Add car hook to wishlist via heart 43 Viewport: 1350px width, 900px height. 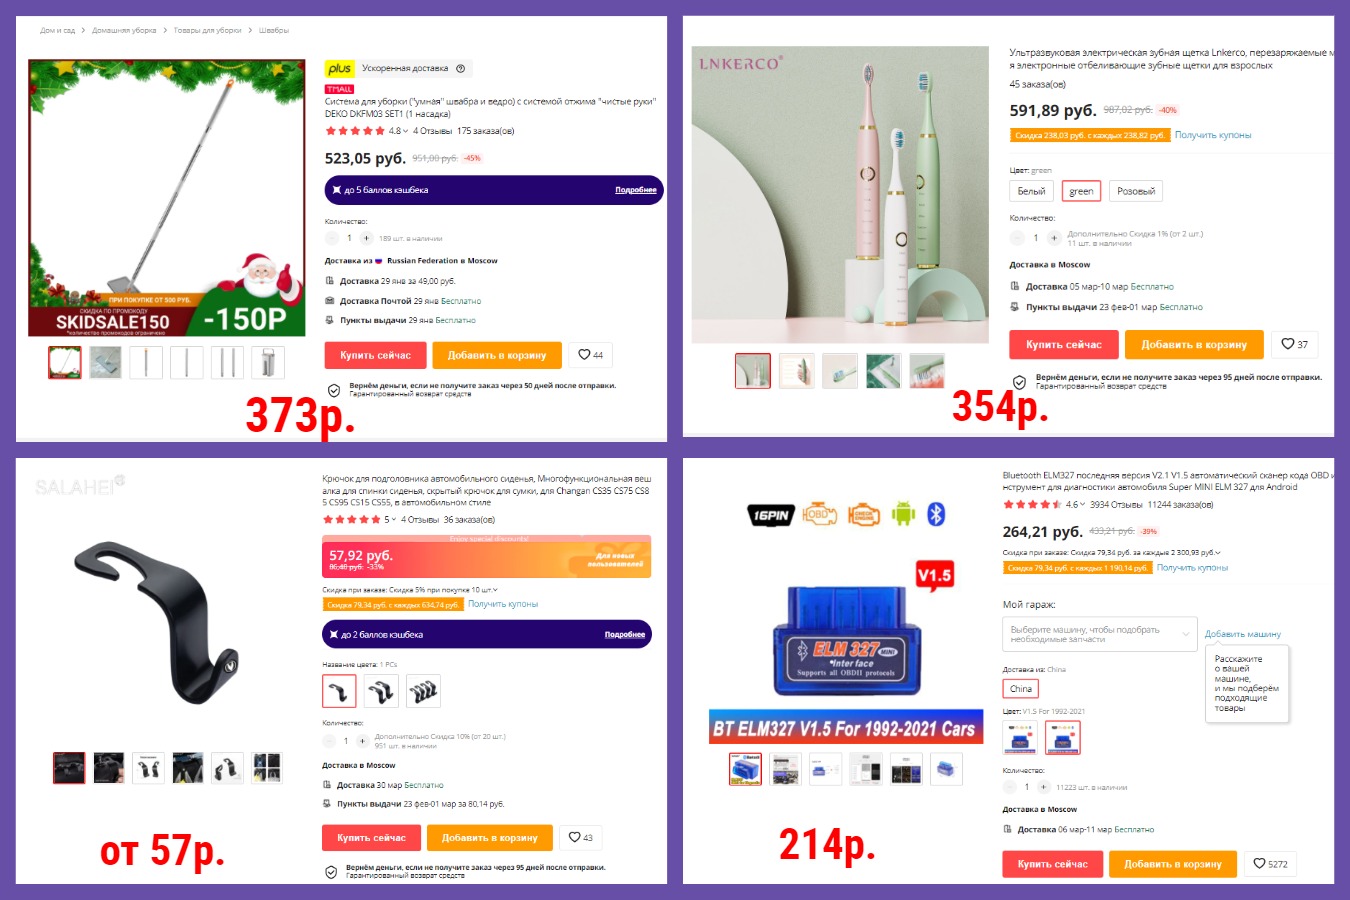(581, 837)
